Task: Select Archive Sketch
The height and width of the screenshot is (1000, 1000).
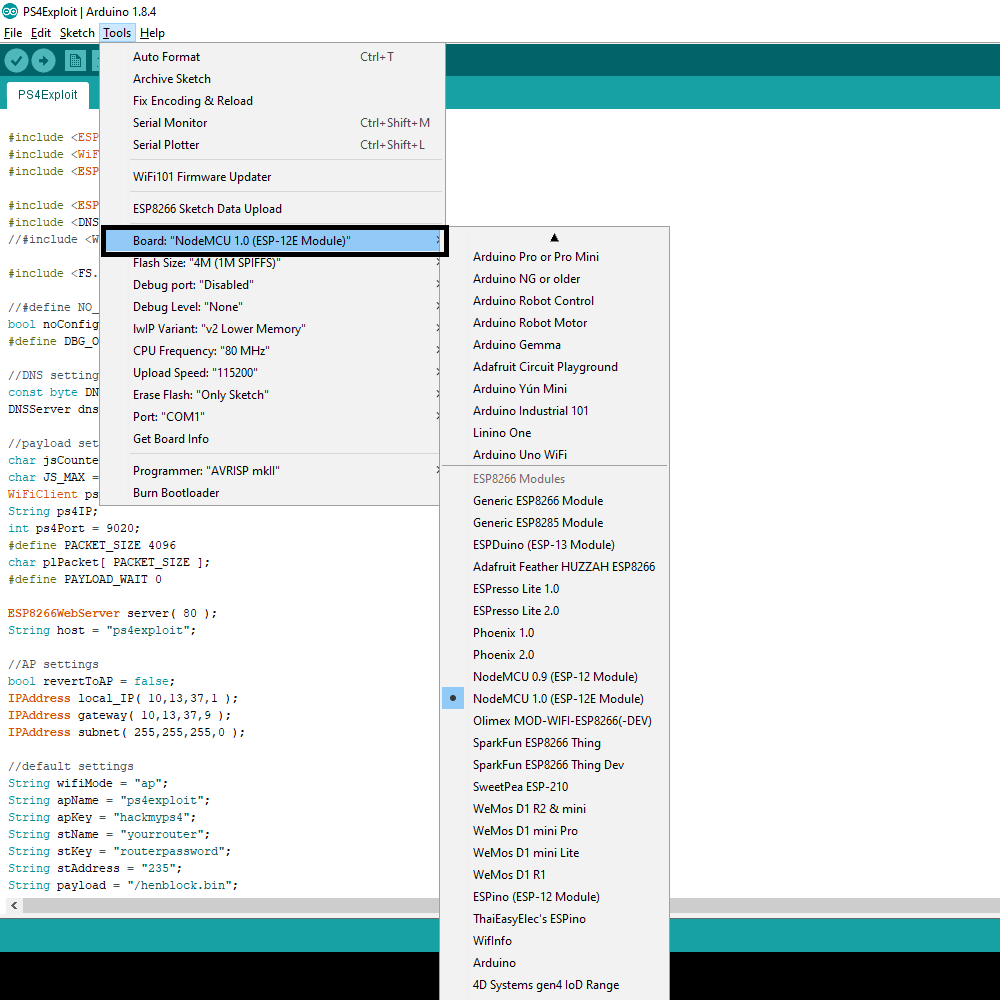Action: coord(272,78)
